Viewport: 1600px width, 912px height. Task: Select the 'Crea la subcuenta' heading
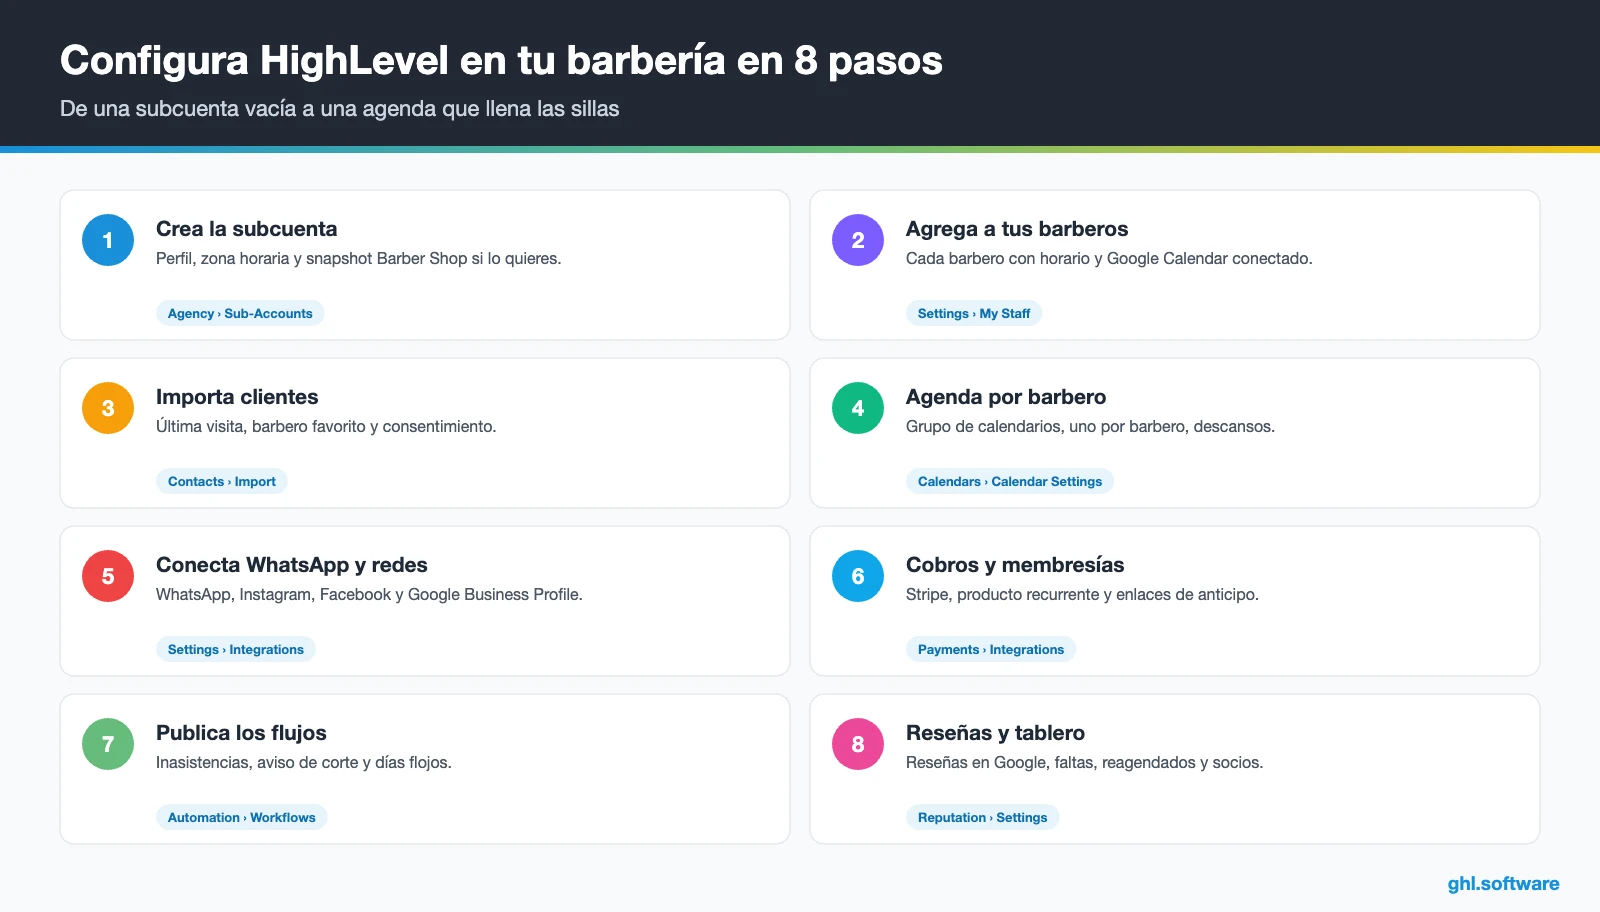pos(247,229)
